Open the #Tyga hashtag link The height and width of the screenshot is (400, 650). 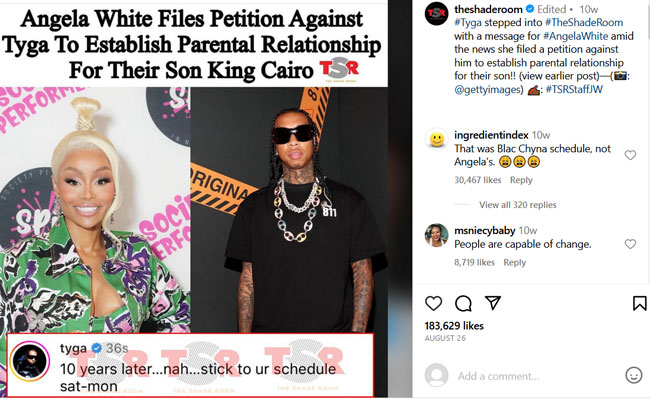468,22
